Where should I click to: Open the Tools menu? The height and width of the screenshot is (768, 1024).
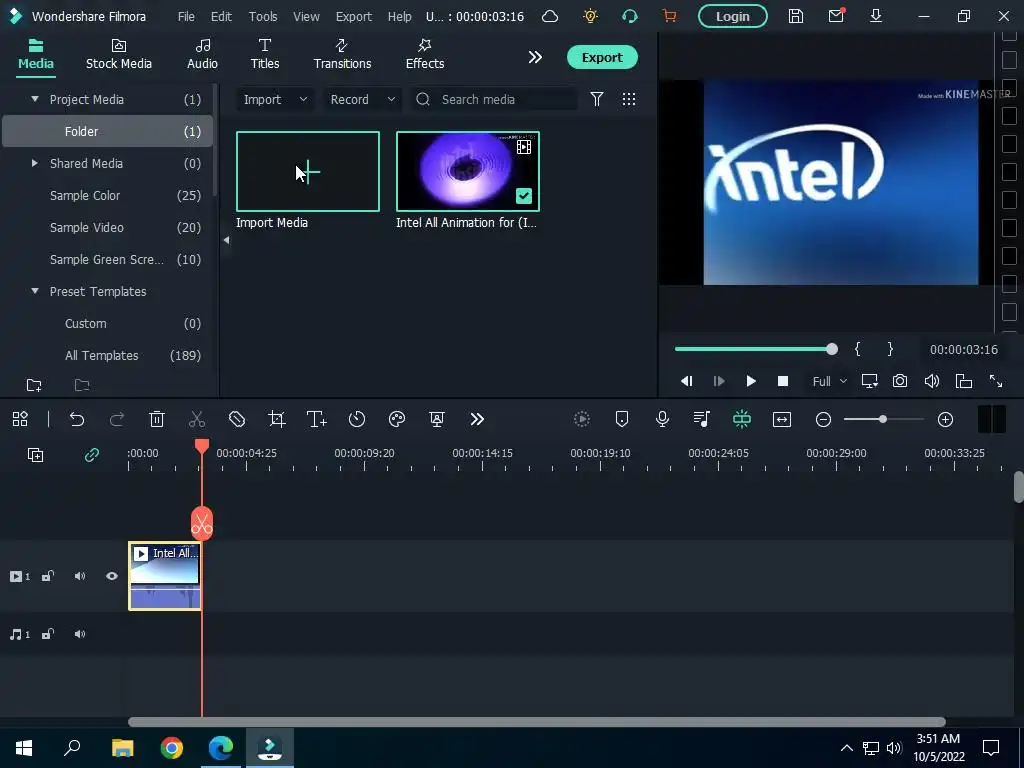263,16
